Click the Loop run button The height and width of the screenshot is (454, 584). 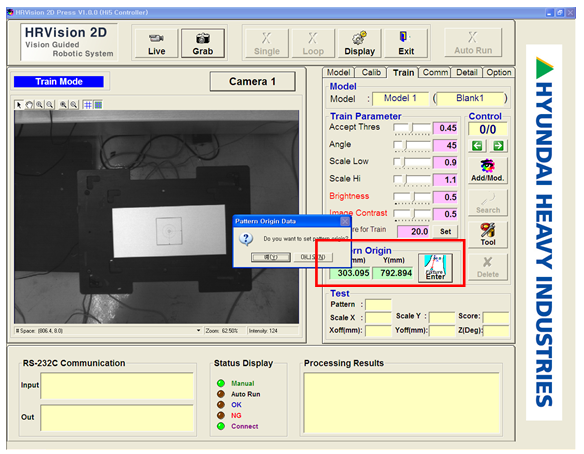(313, 44)
